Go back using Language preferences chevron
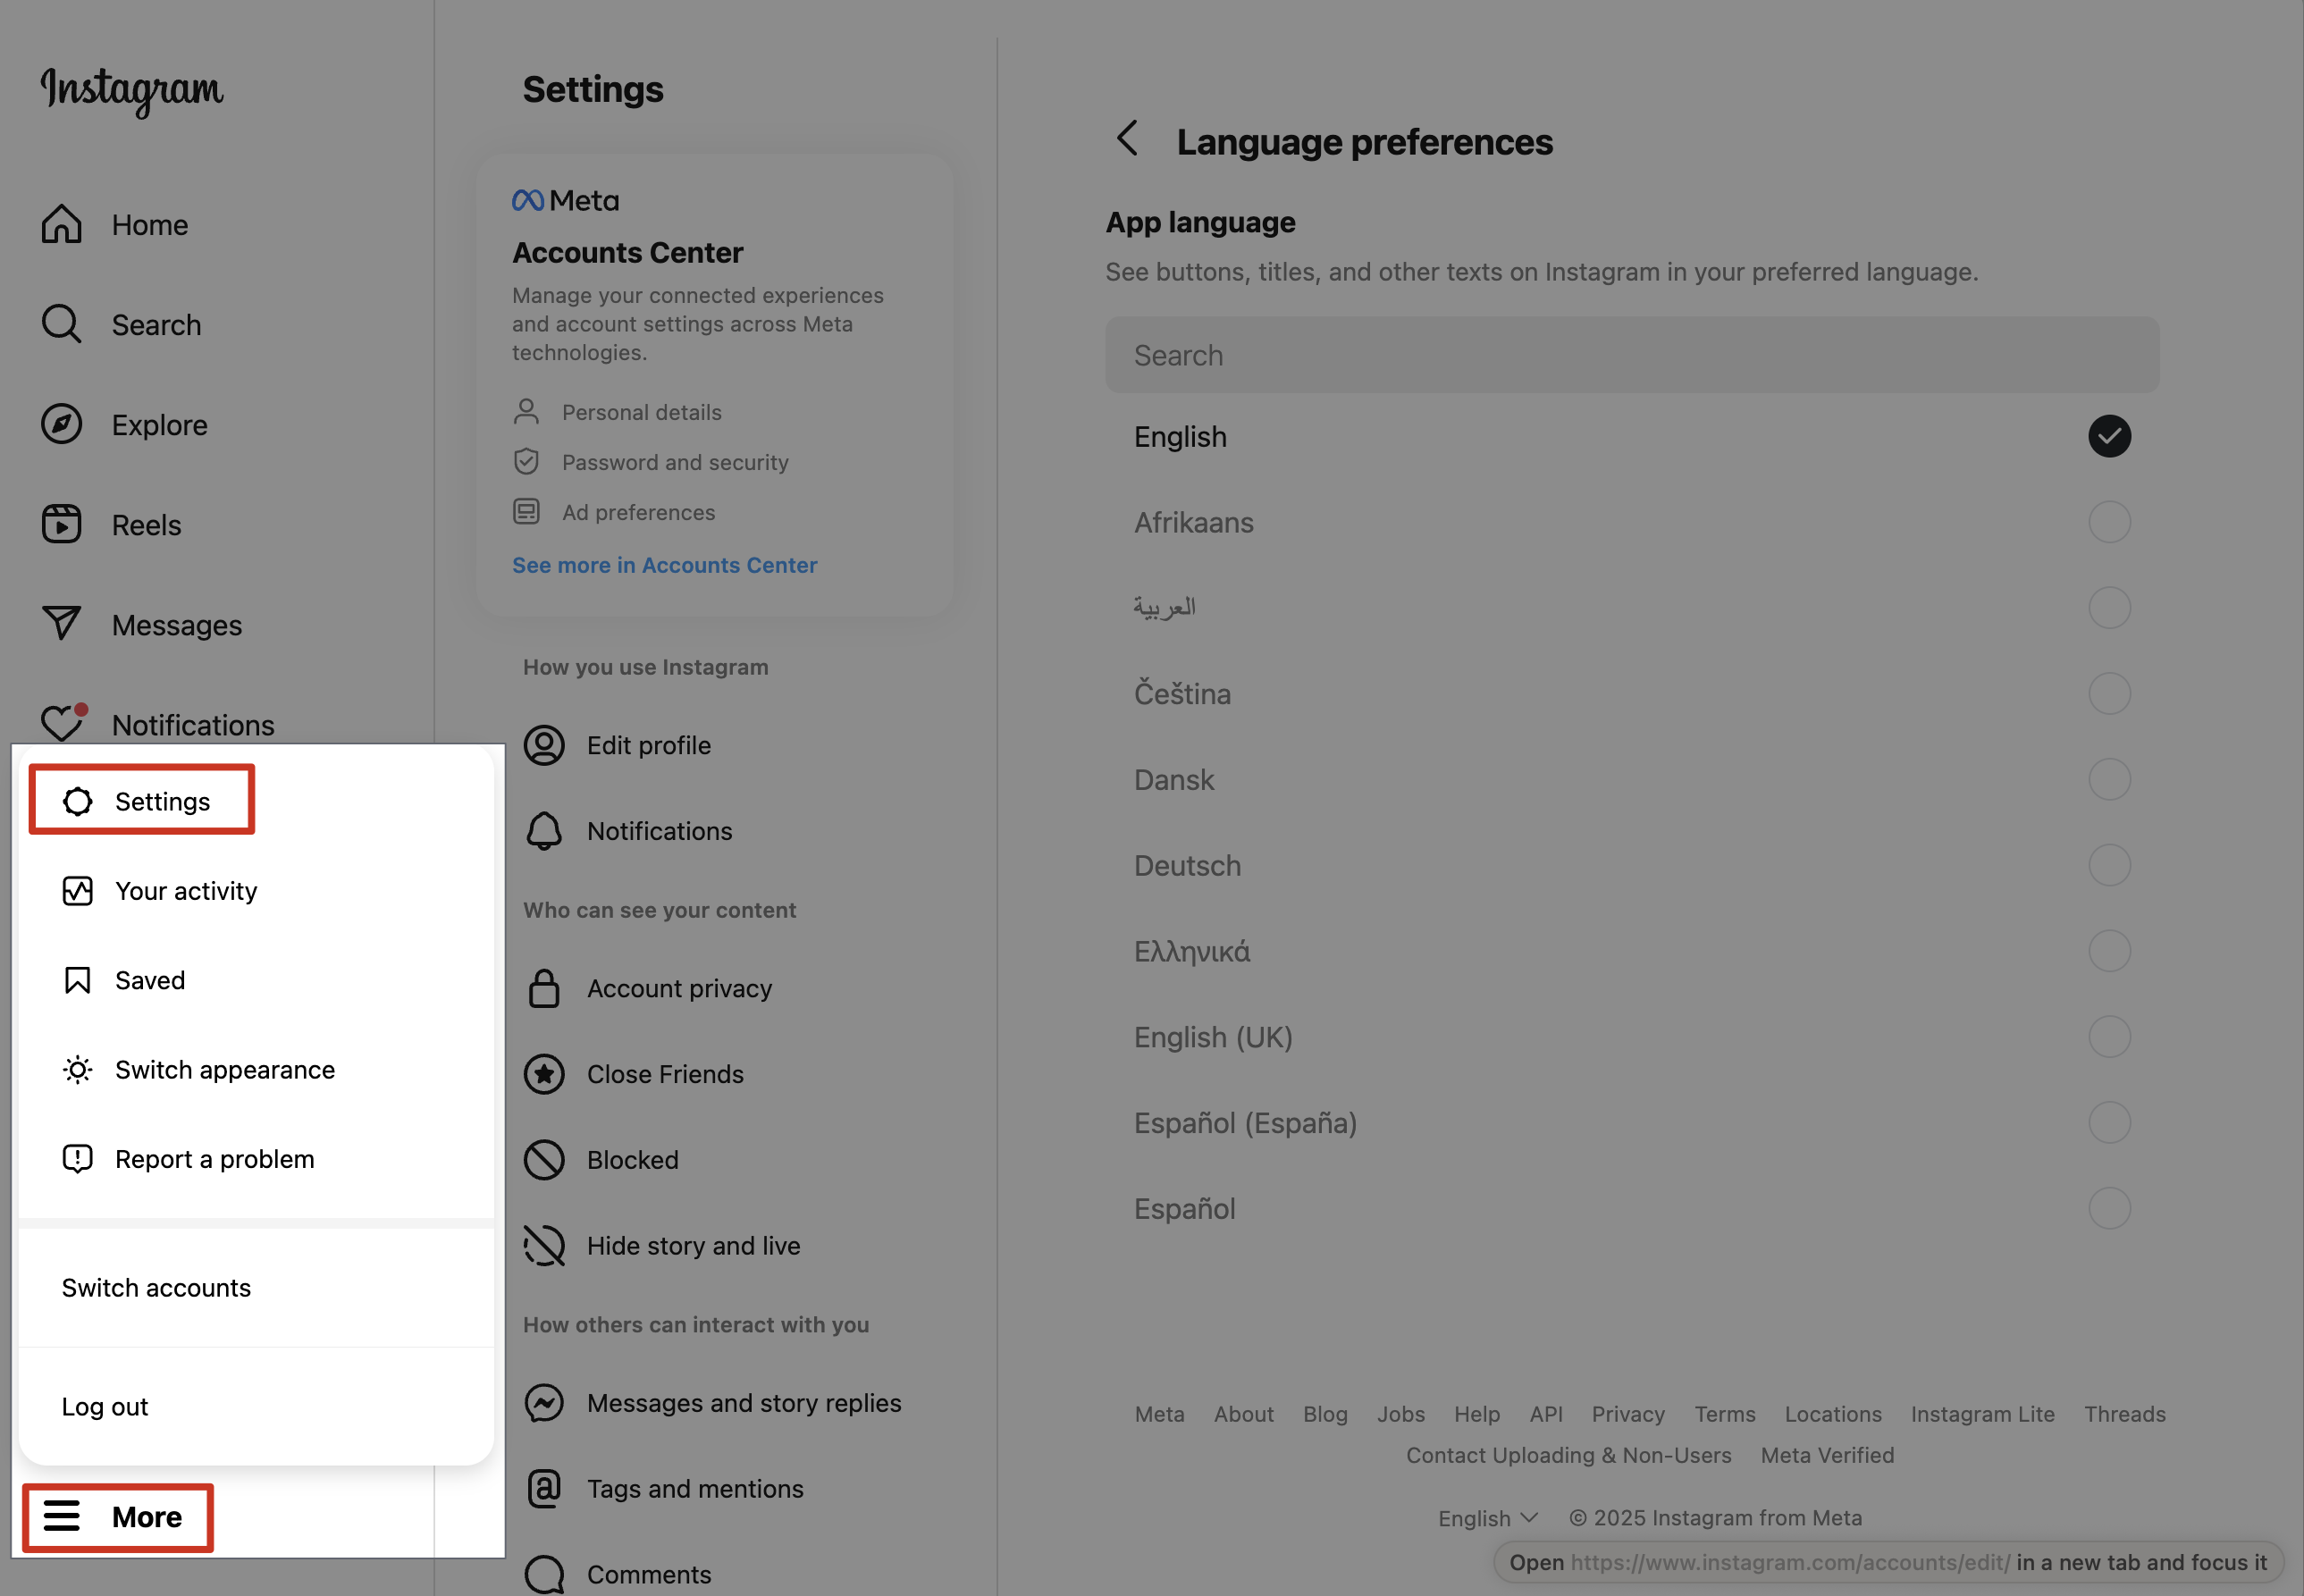The height and width of the screenshot is (1596, 2304). [x=1128, y=139]
